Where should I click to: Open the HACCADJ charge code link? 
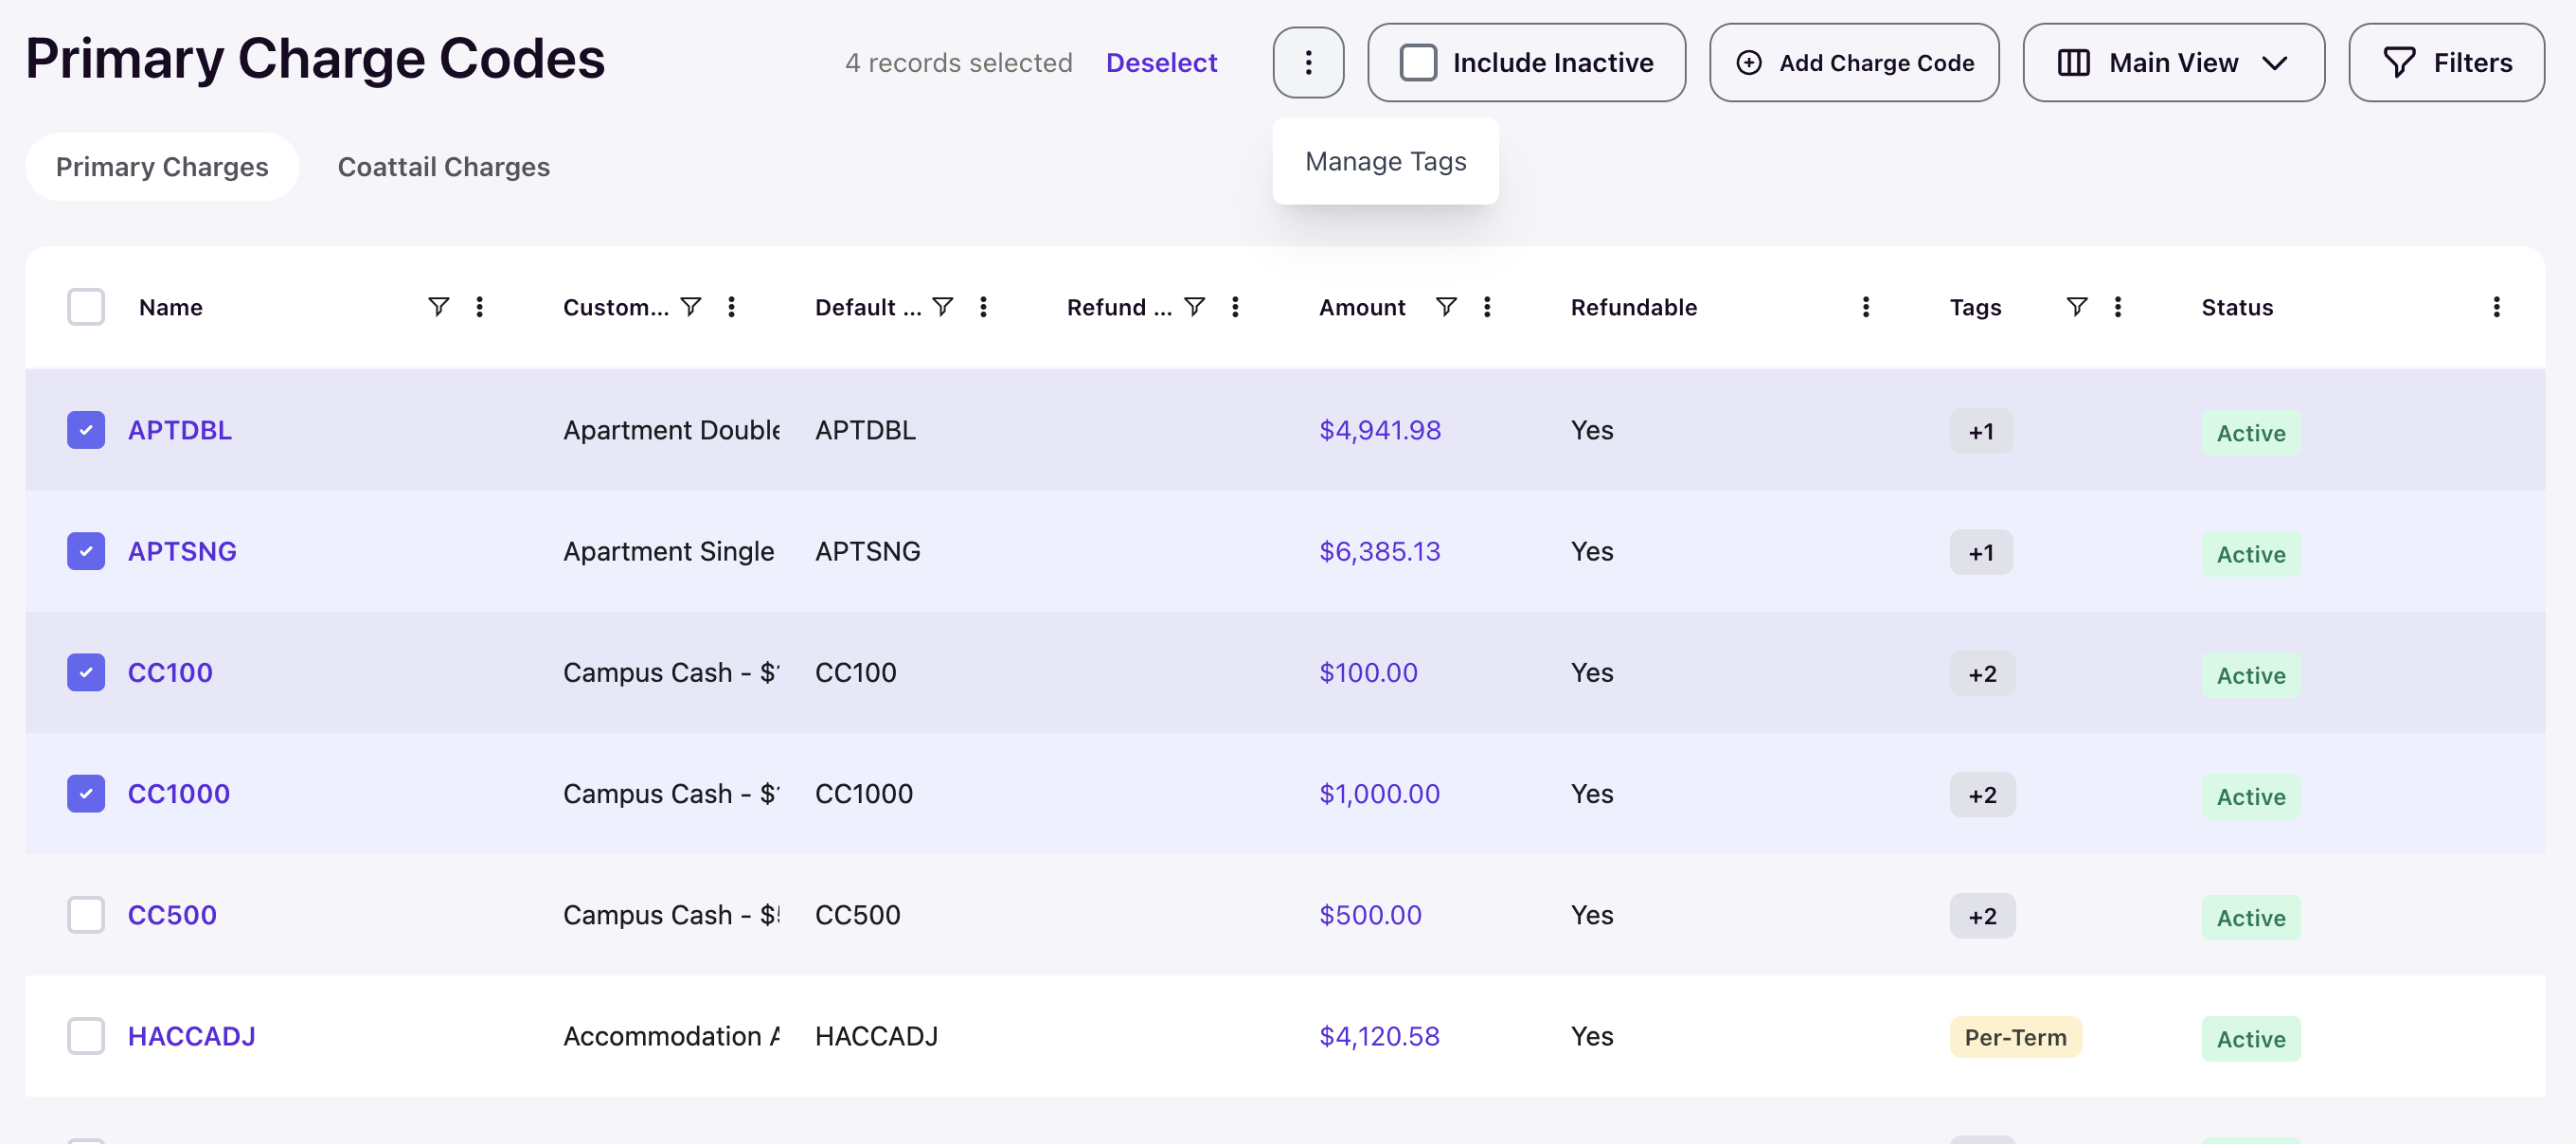click(191, 1035)
